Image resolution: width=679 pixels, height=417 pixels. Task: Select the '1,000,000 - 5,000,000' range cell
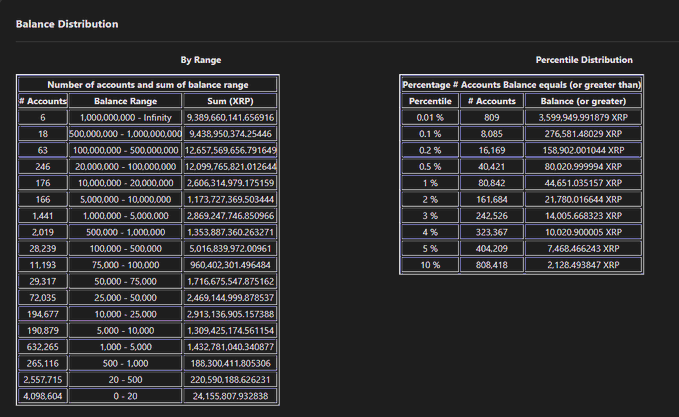(x=125, y=216)
